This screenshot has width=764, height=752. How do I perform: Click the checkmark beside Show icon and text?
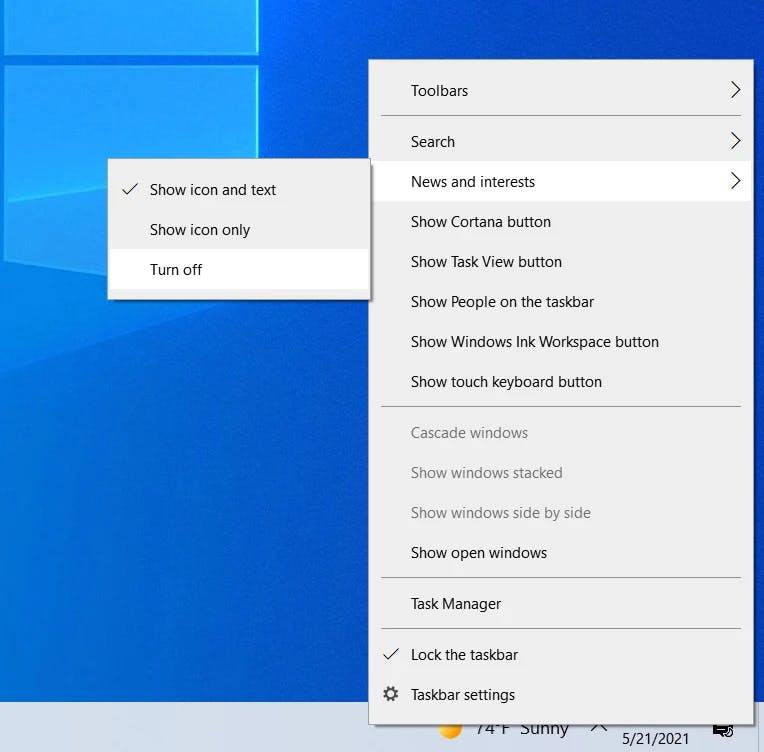click(x=130, y=189)
